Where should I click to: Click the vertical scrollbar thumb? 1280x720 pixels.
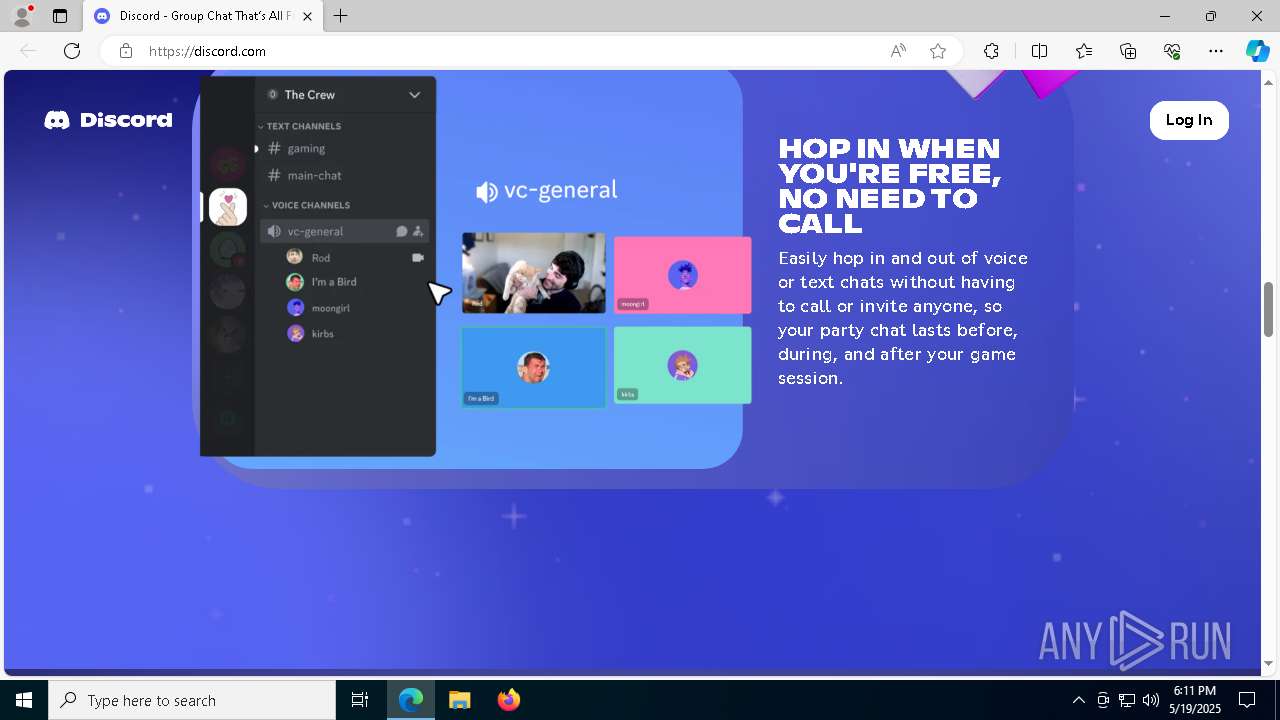[1269, 309]
